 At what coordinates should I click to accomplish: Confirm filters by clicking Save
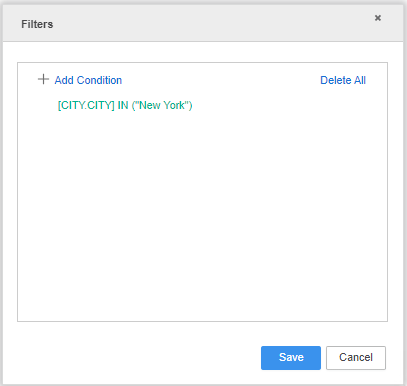291,358
